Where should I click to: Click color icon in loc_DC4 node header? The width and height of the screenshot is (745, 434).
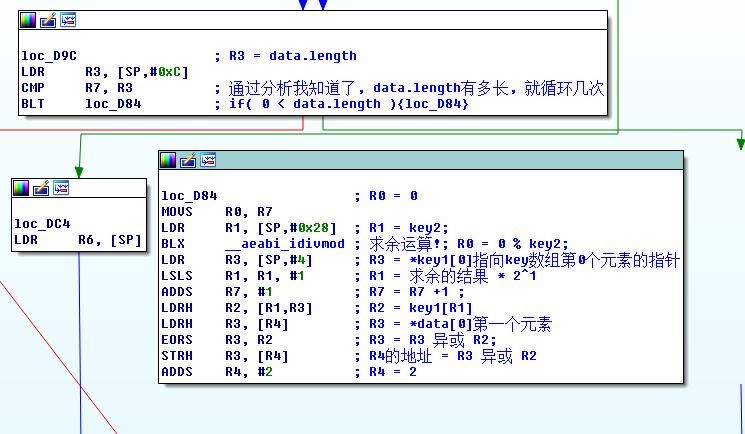(x=21, y=188)
